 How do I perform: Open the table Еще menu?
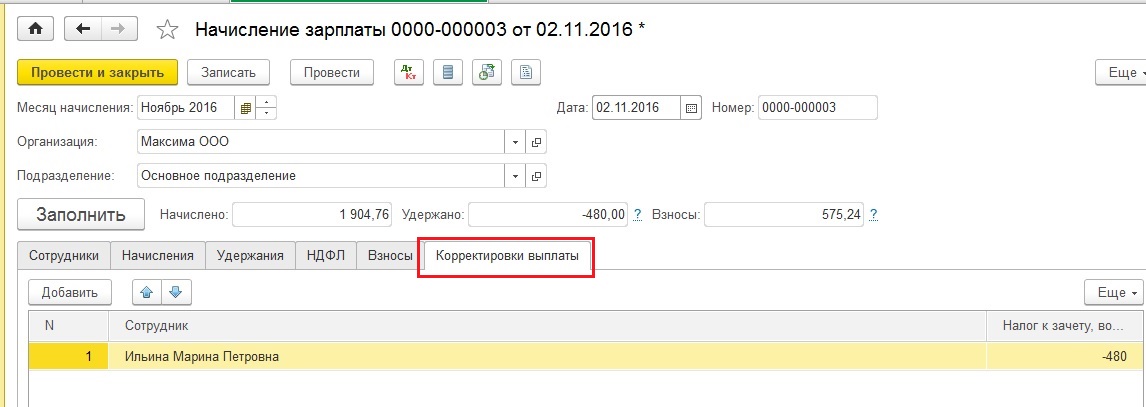tap(1115, 292)
